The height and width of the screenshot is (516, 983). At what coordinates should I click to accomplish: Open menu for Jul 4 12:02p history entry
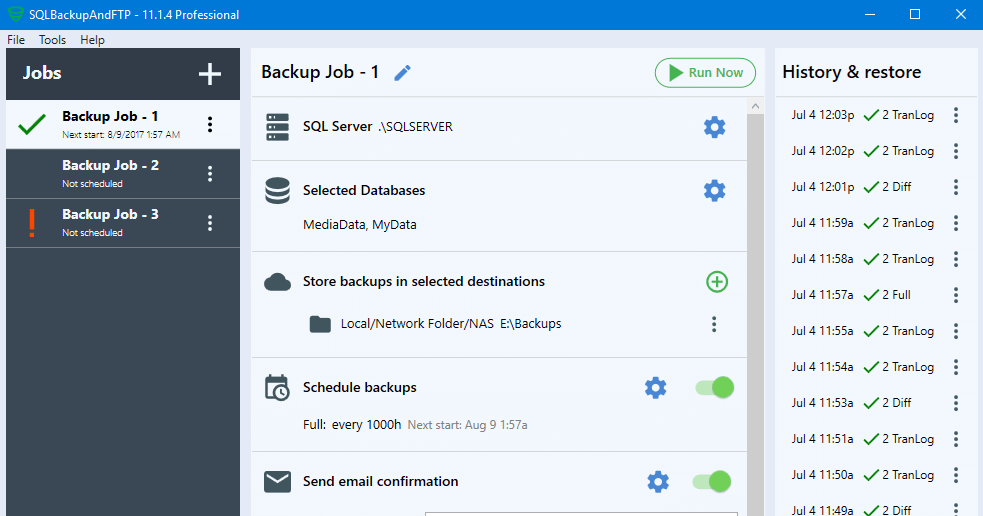(x=955, y=151)
